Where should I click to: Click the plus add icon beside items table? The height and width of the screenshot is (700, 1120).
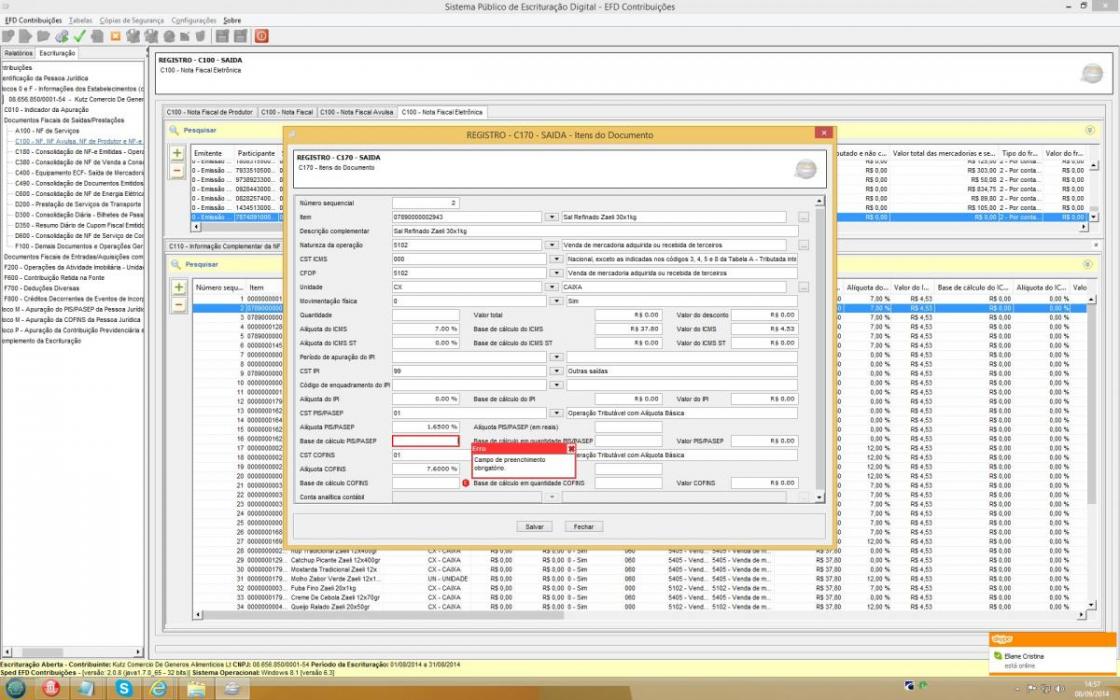(x=179, y=287)
